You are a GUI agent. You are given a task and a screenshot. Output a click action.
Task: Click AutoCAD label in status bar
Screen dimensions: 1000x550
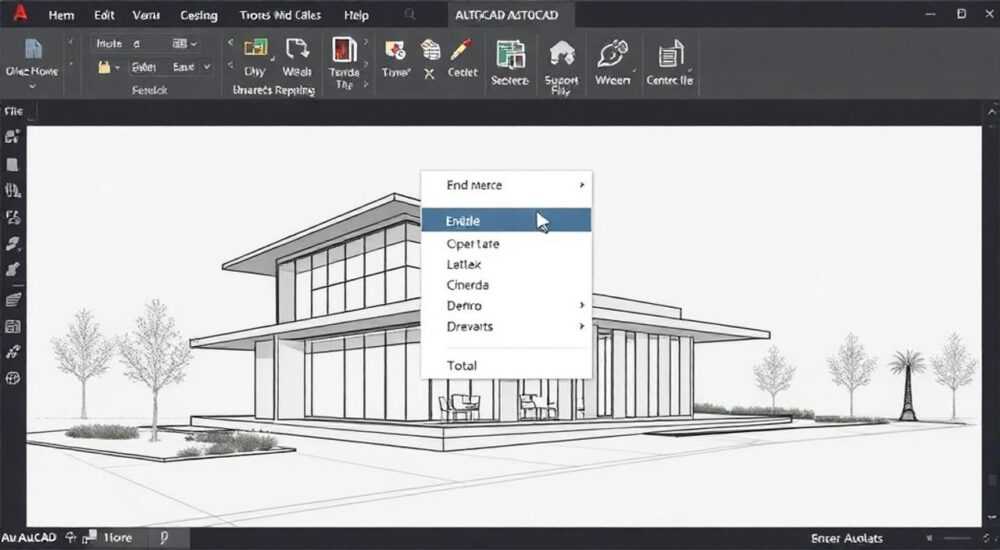(29, 538)
